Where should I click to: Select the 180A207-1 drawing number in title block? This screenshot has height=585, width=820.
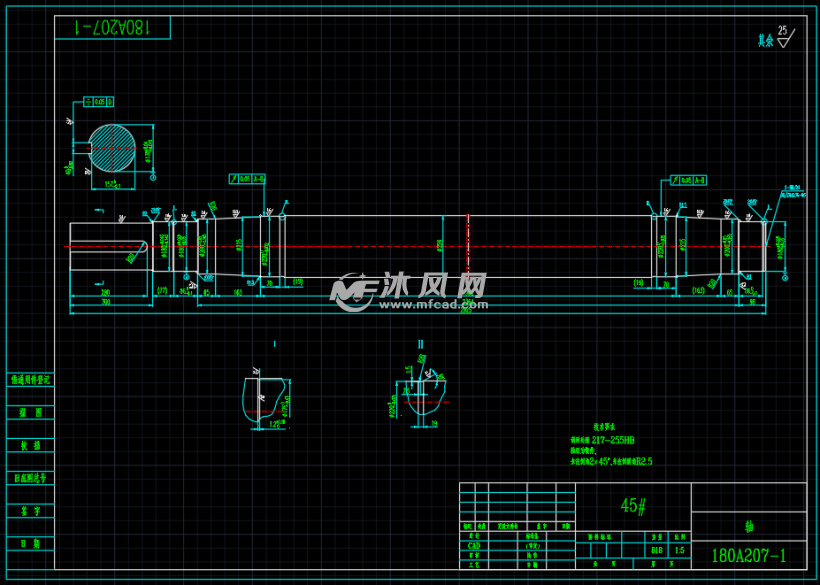(748, 555)
